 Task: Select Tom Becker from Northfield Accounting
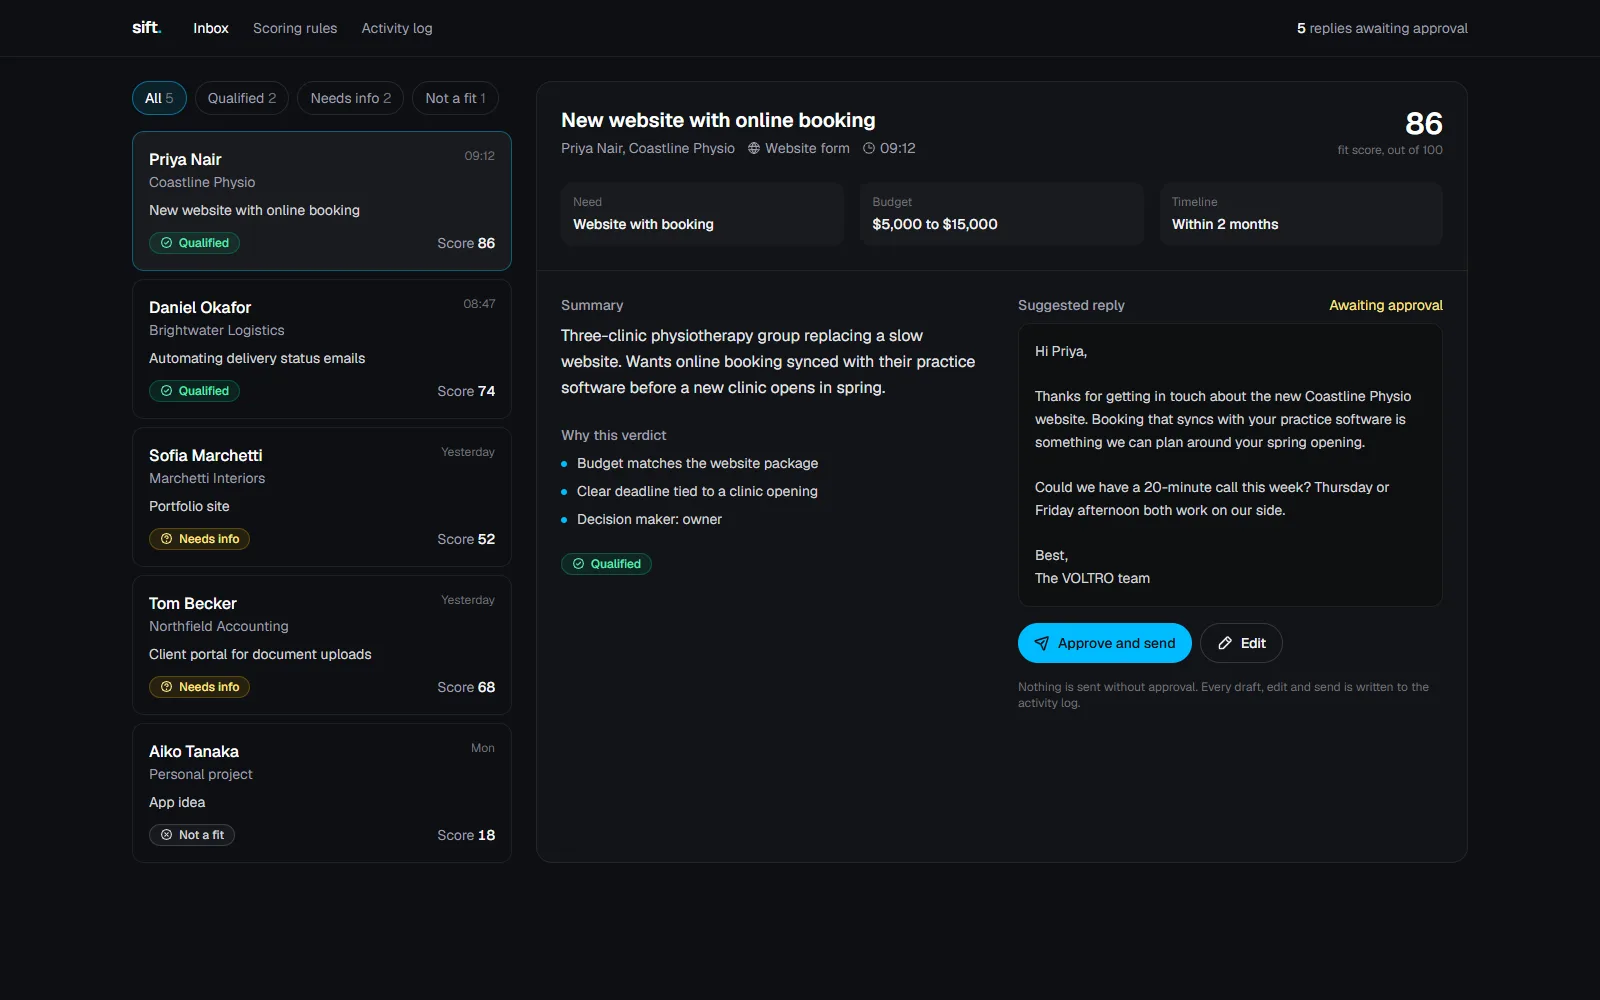pyautogui.click(x=322, y=645)
